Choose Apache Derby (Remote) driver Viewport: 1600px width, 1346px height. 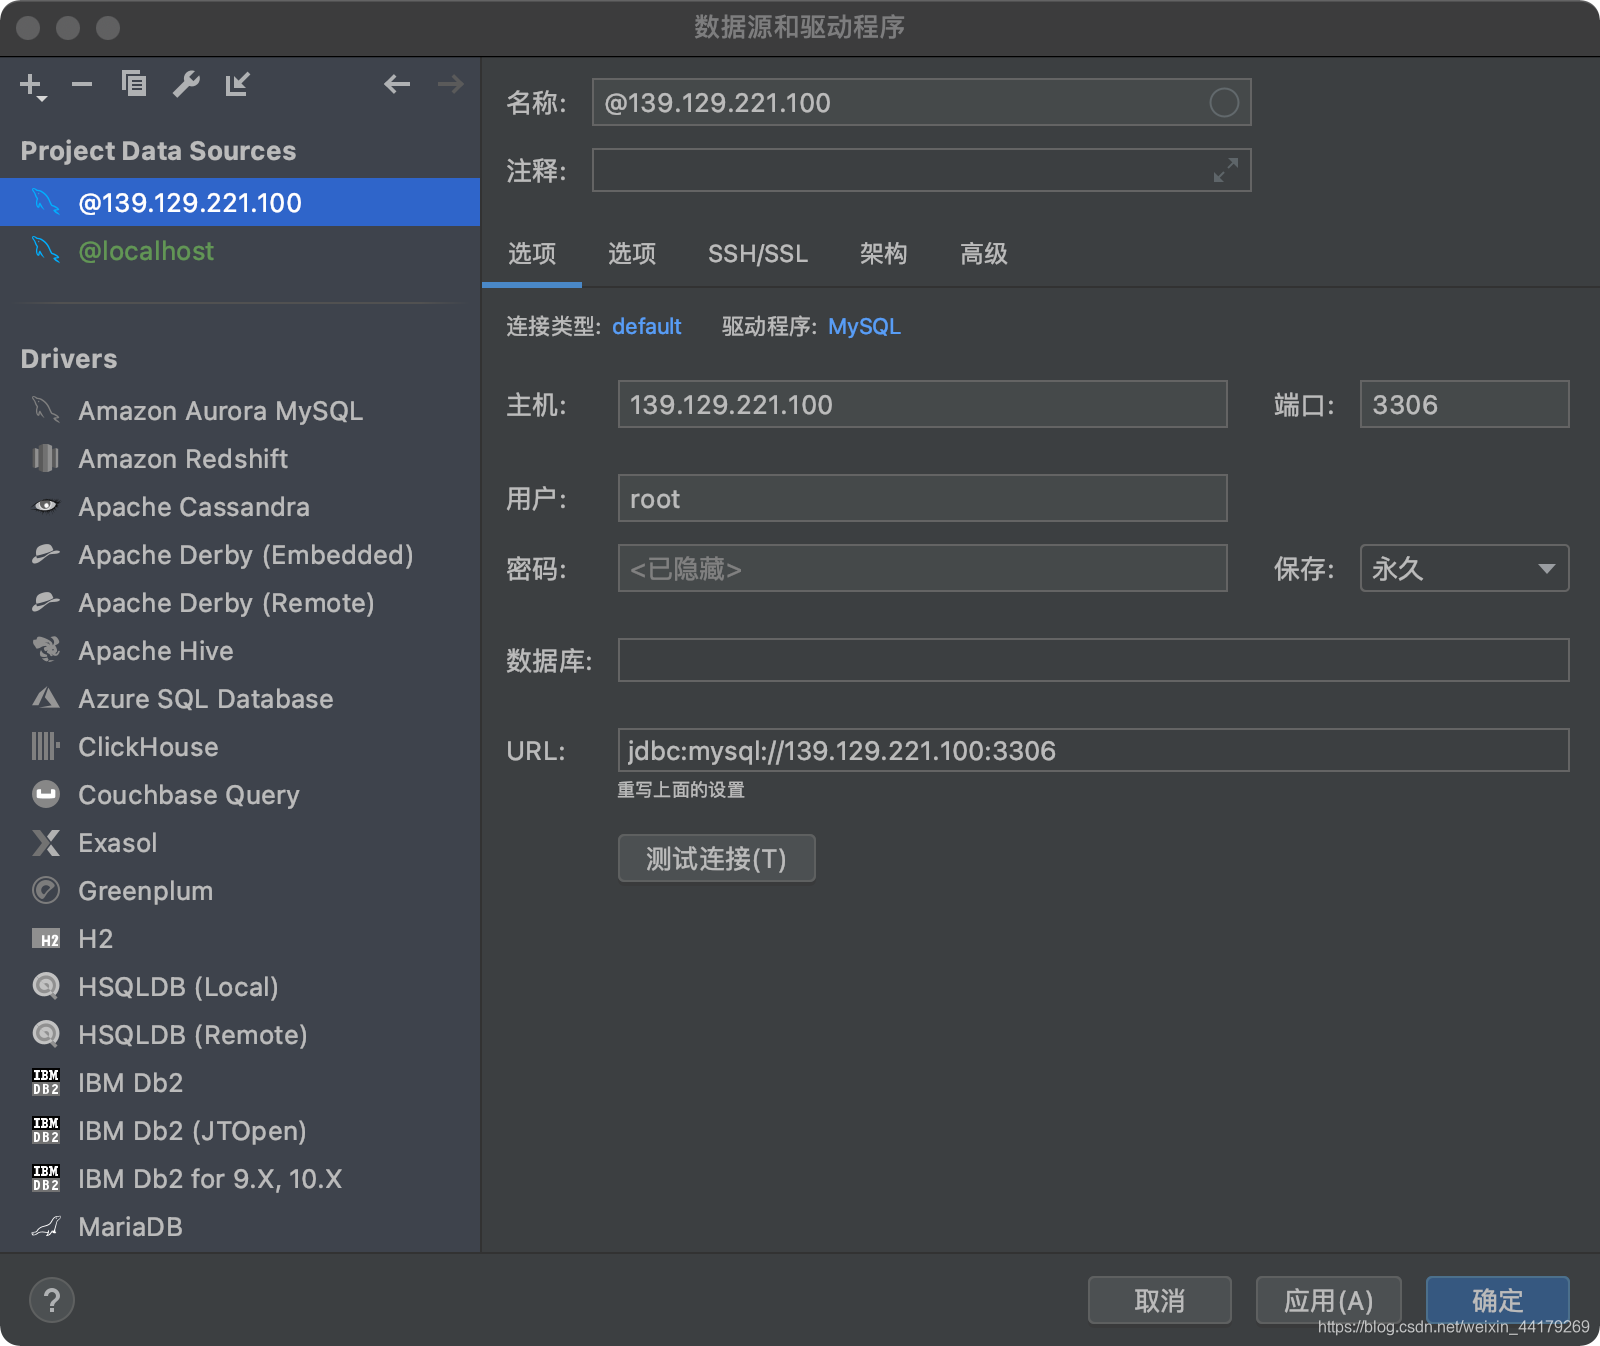(x=240, y=602)
